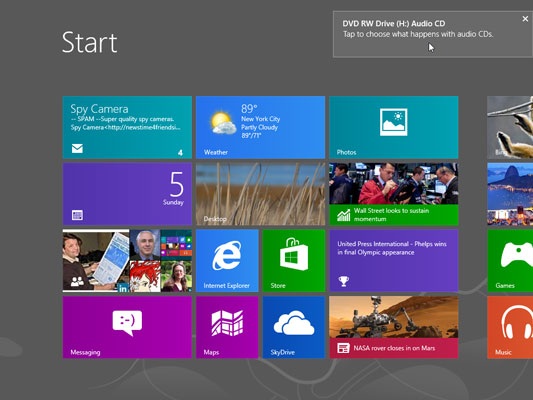
Task: Open the Bing tile
Action: click(510, 127)
